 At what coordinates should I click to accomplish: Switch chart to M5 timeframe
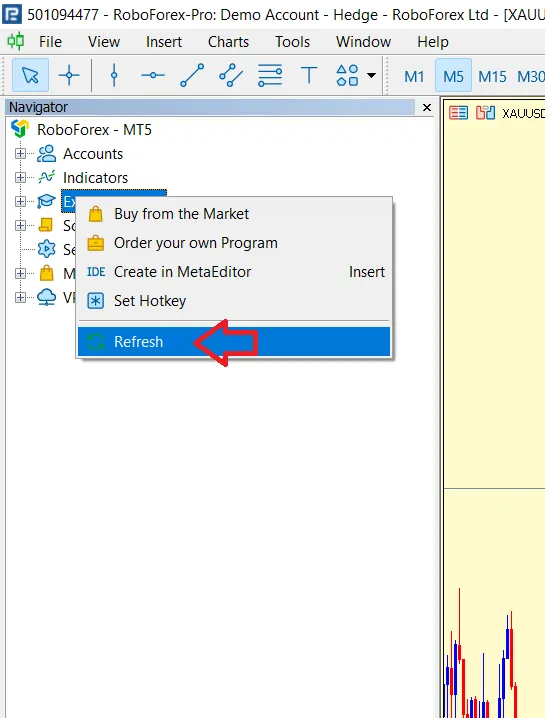pyautogui.click(x=453, y=76)
